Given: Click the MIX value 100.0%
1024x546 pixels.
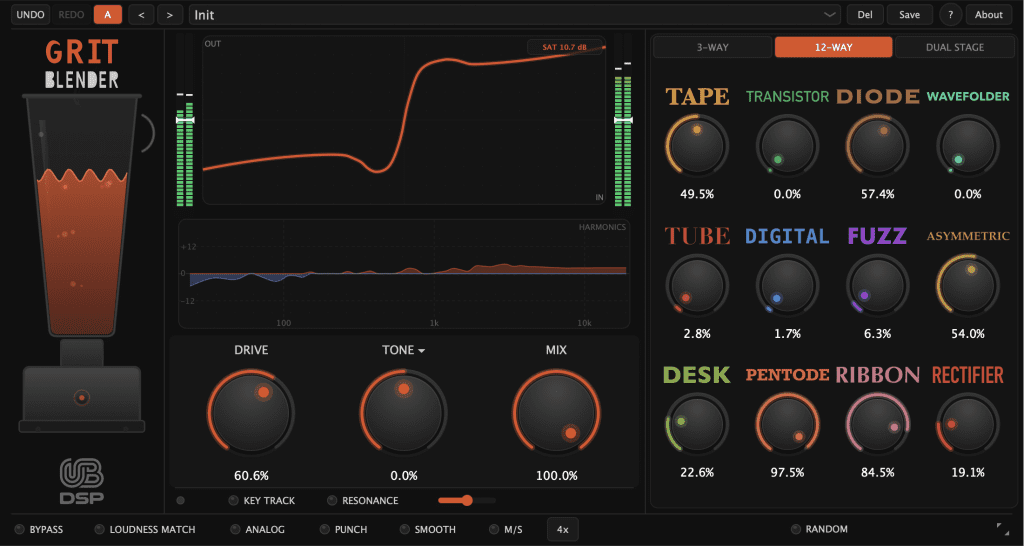Looking at the screenshot, I should click(x=556, y=475).
